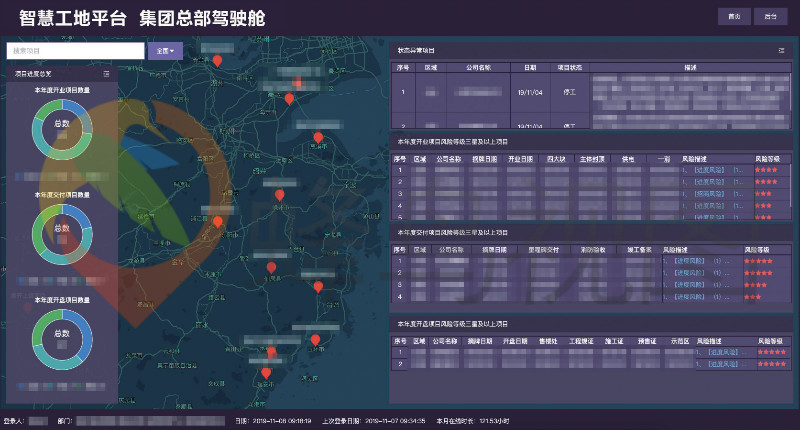Click the 竣工备案 column header in 交付 table
This screenshot has height=430, width=800.
(639, 249)
